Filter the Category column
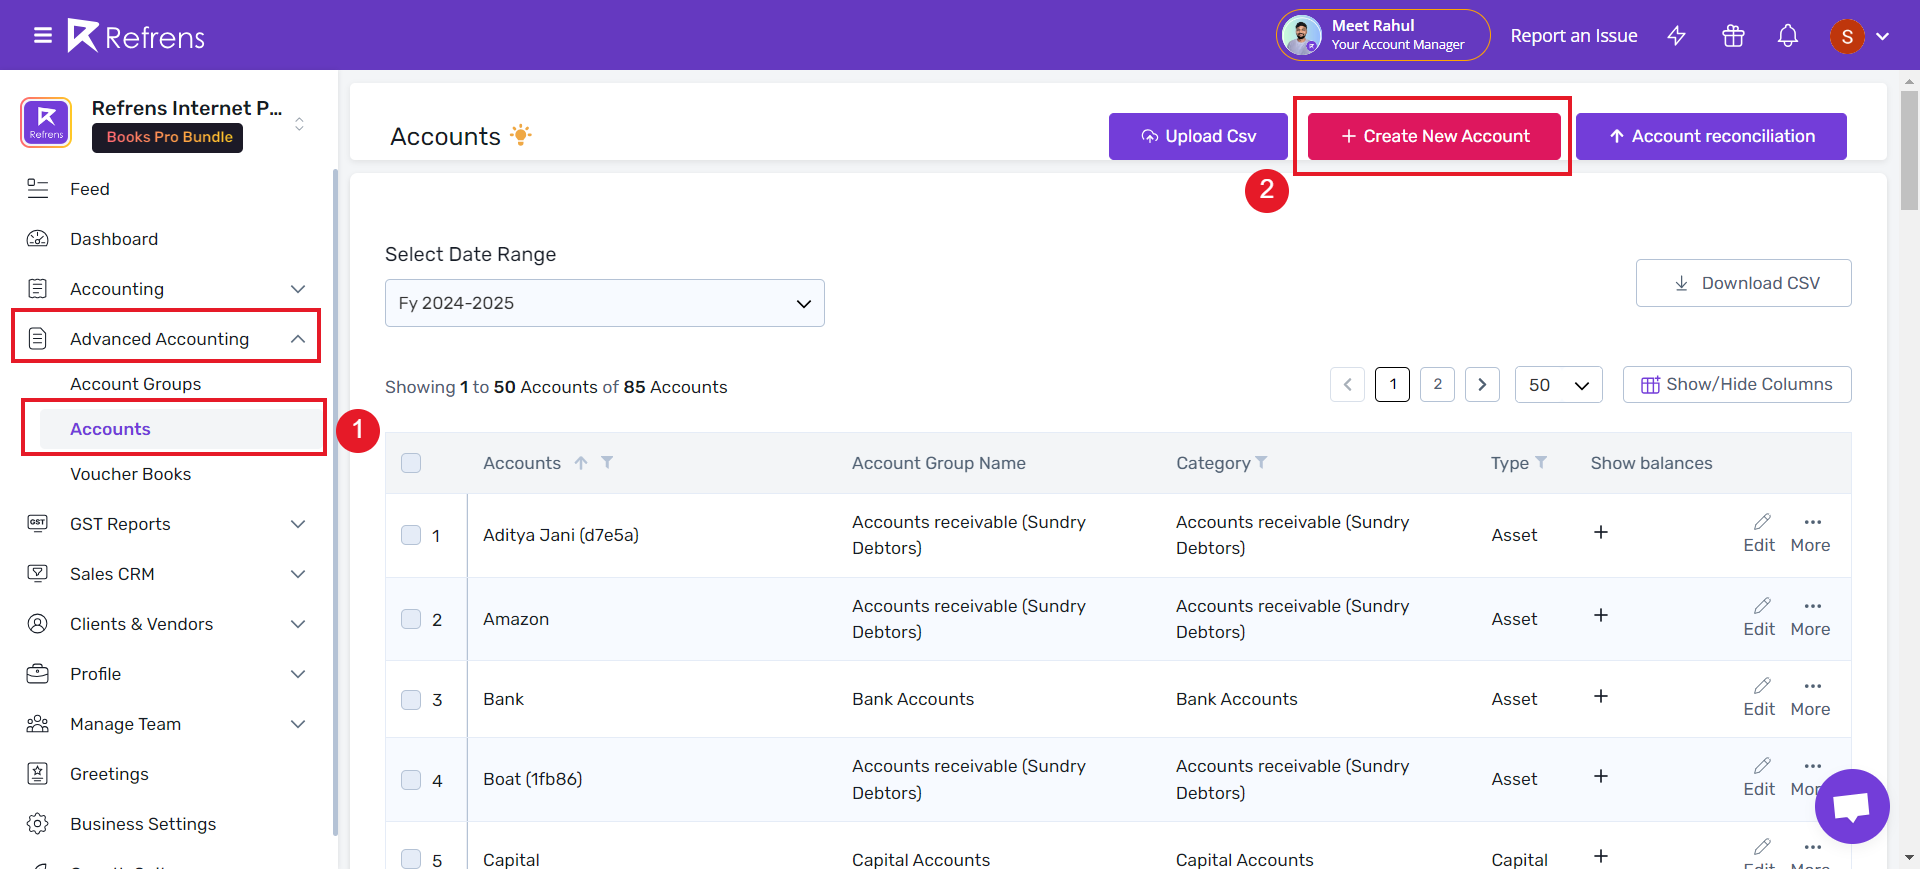1920x869 pixels. [x=1261, y=462]
